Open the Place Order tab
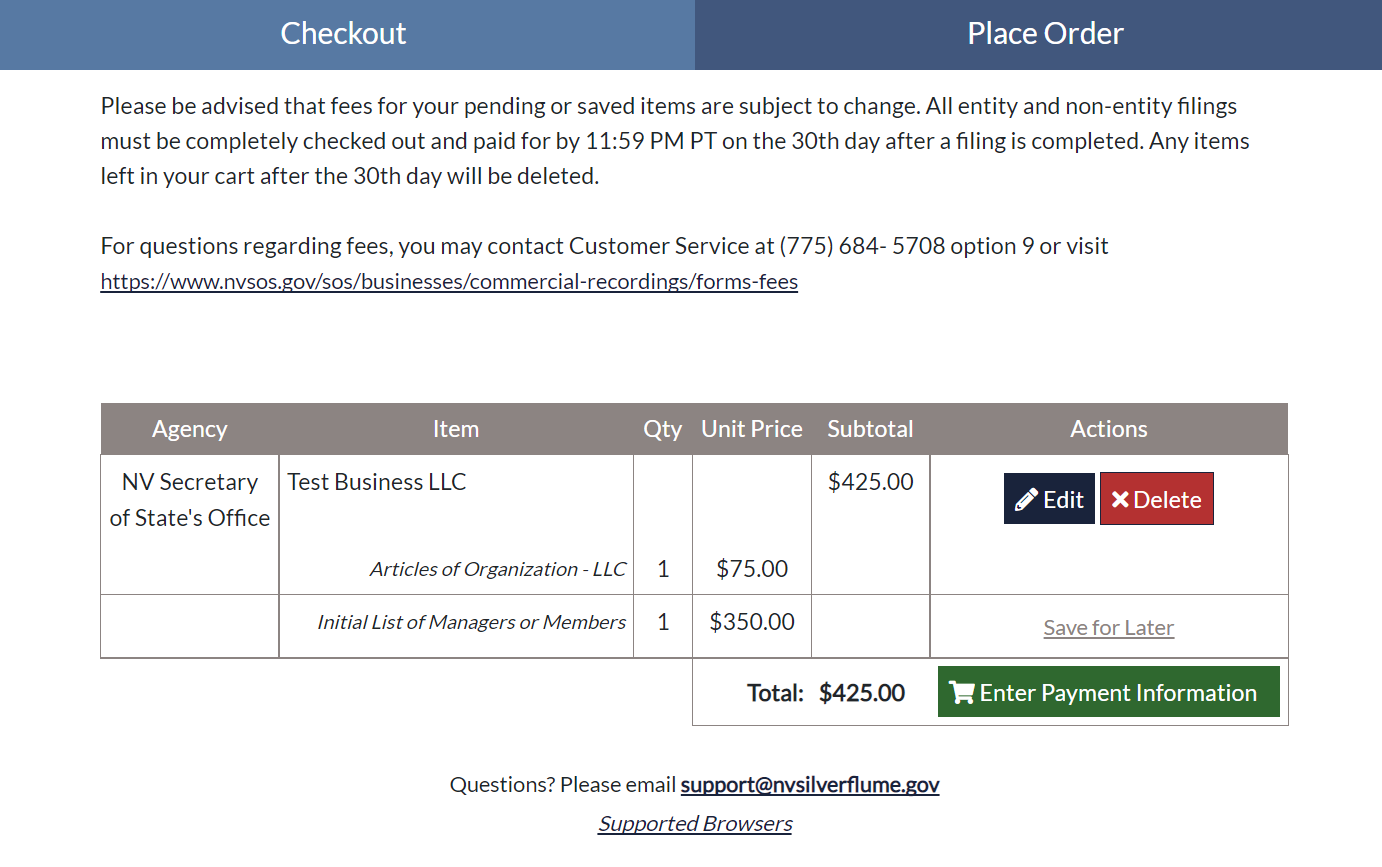The height and width of the screenshot is (867, 1382). 1045,34
